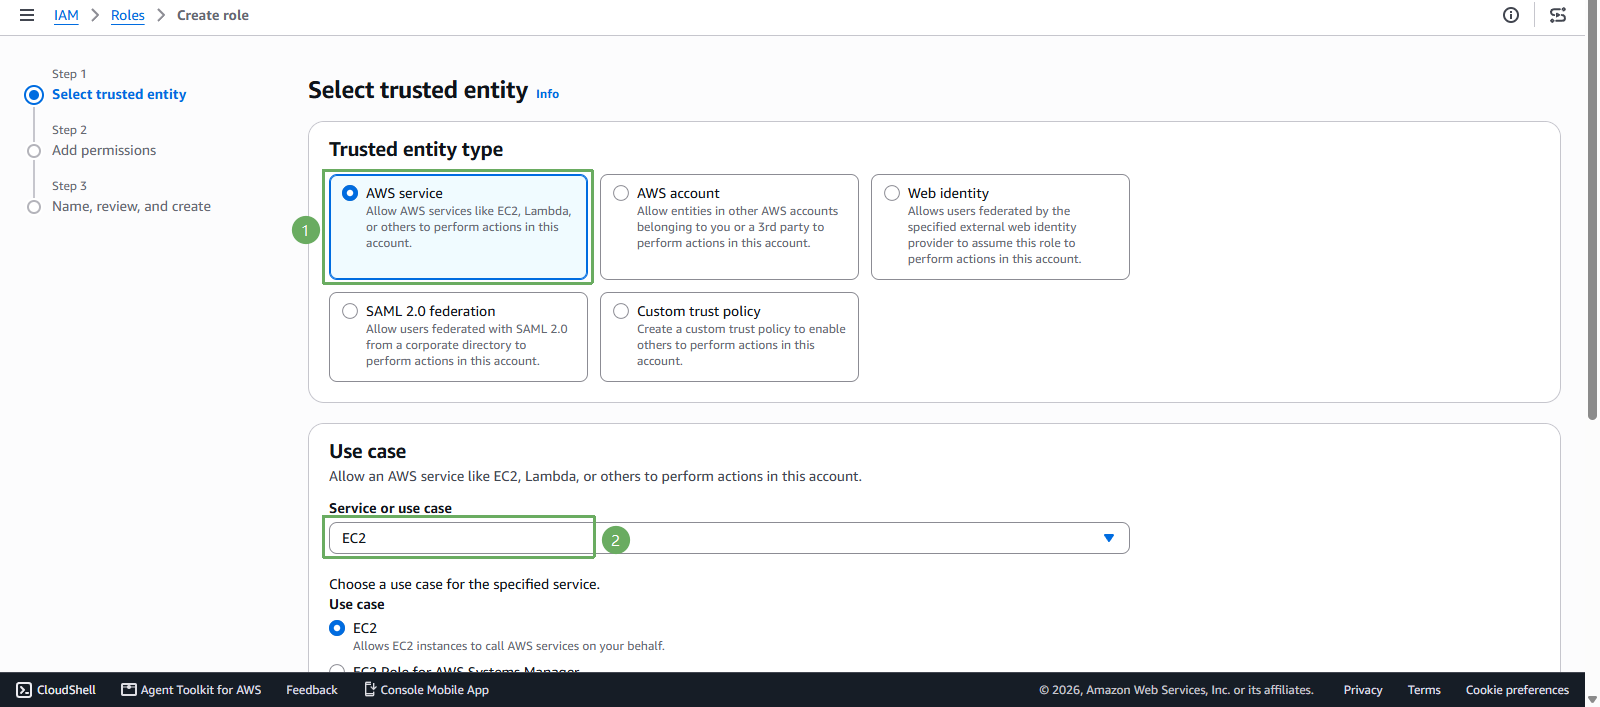Select the EC2 use case radio

tap(337, 628)
